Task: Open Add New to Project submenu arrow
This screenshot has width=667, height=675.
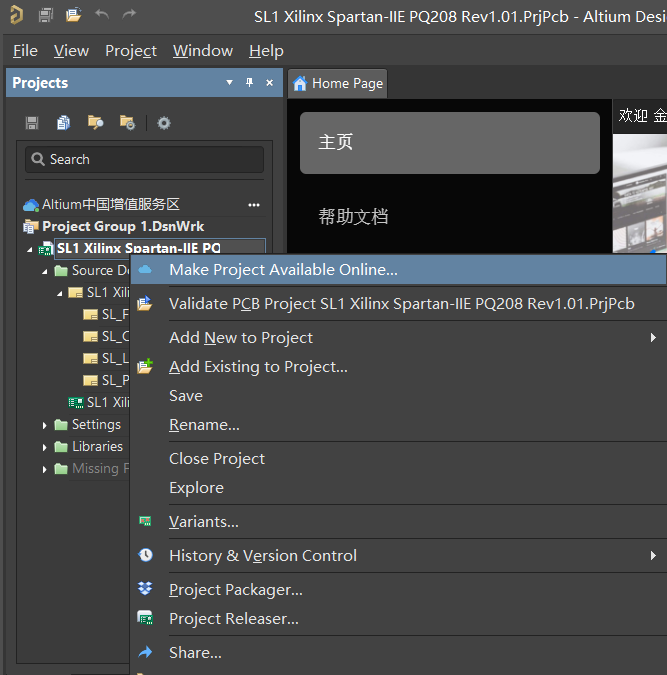Action: tap(653, 338)
